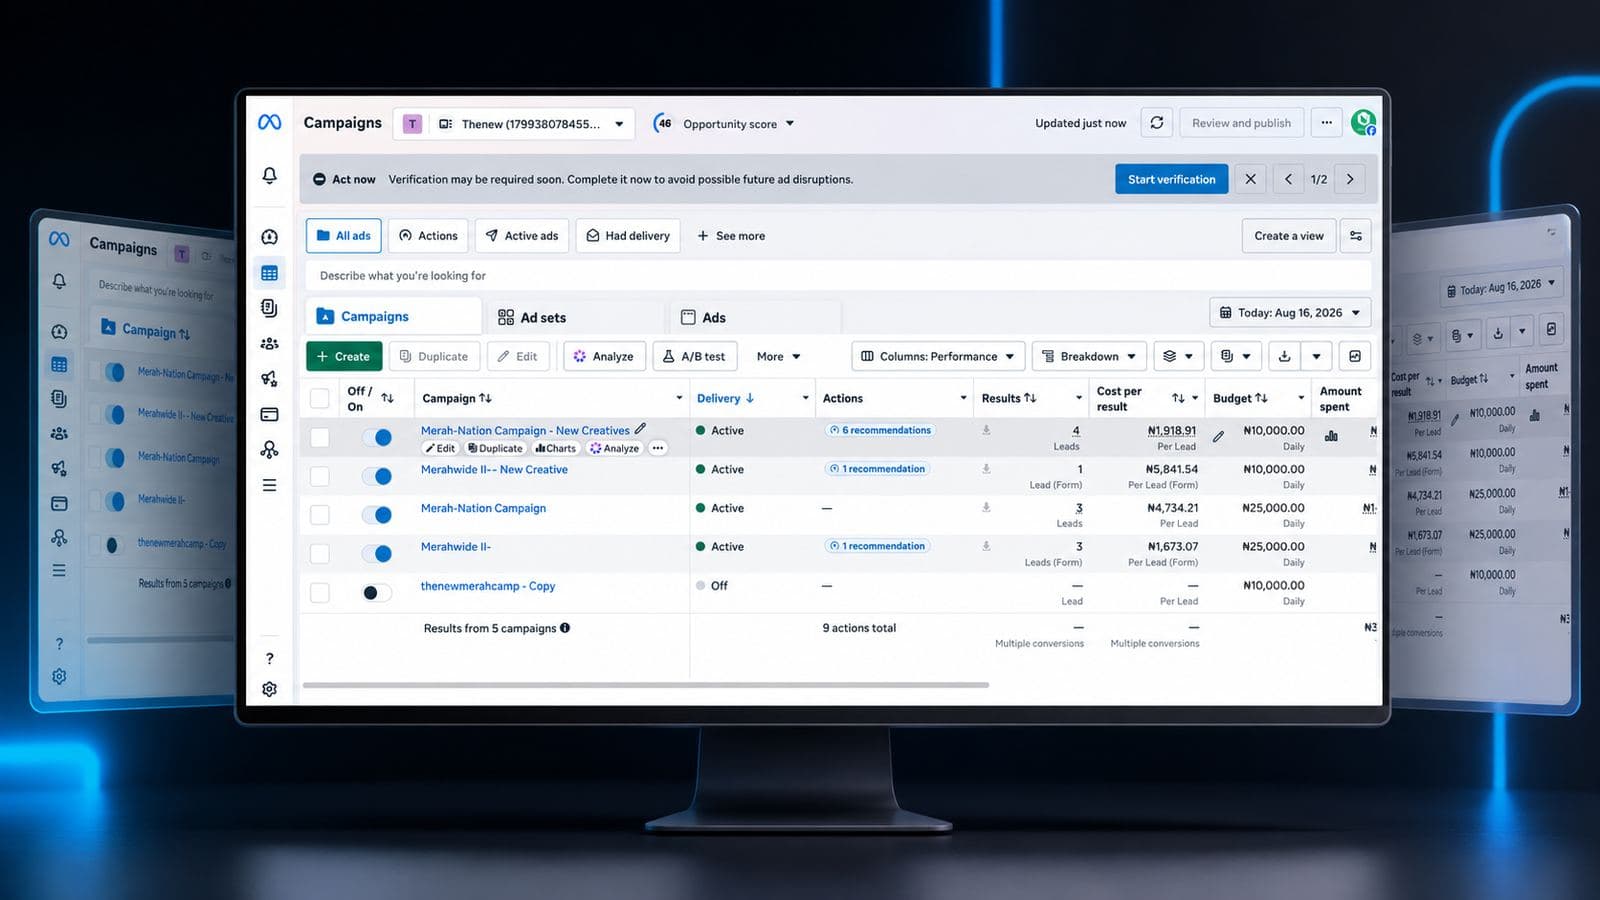
Task: Open all tools hamburger menu in sidebar
Action: click(269, 485)
